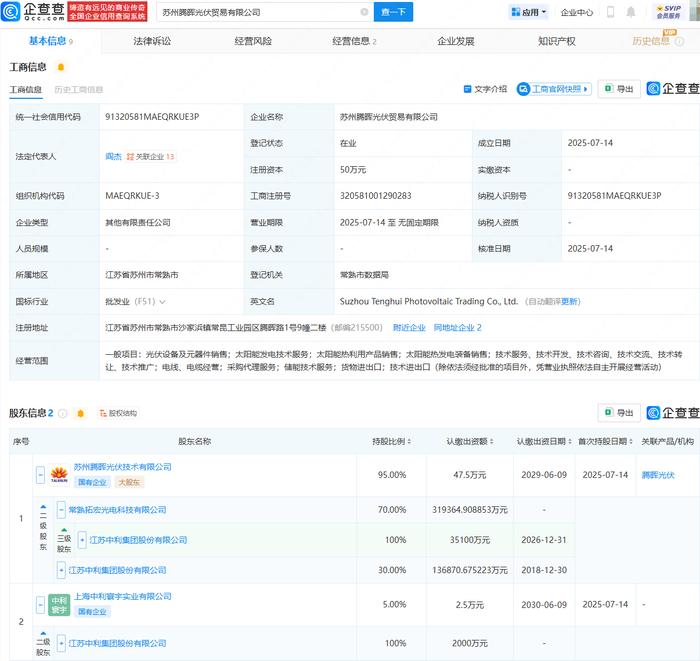
Task: Click the 国有企业 tag under 上海中利寰宇
Action: 92,612
